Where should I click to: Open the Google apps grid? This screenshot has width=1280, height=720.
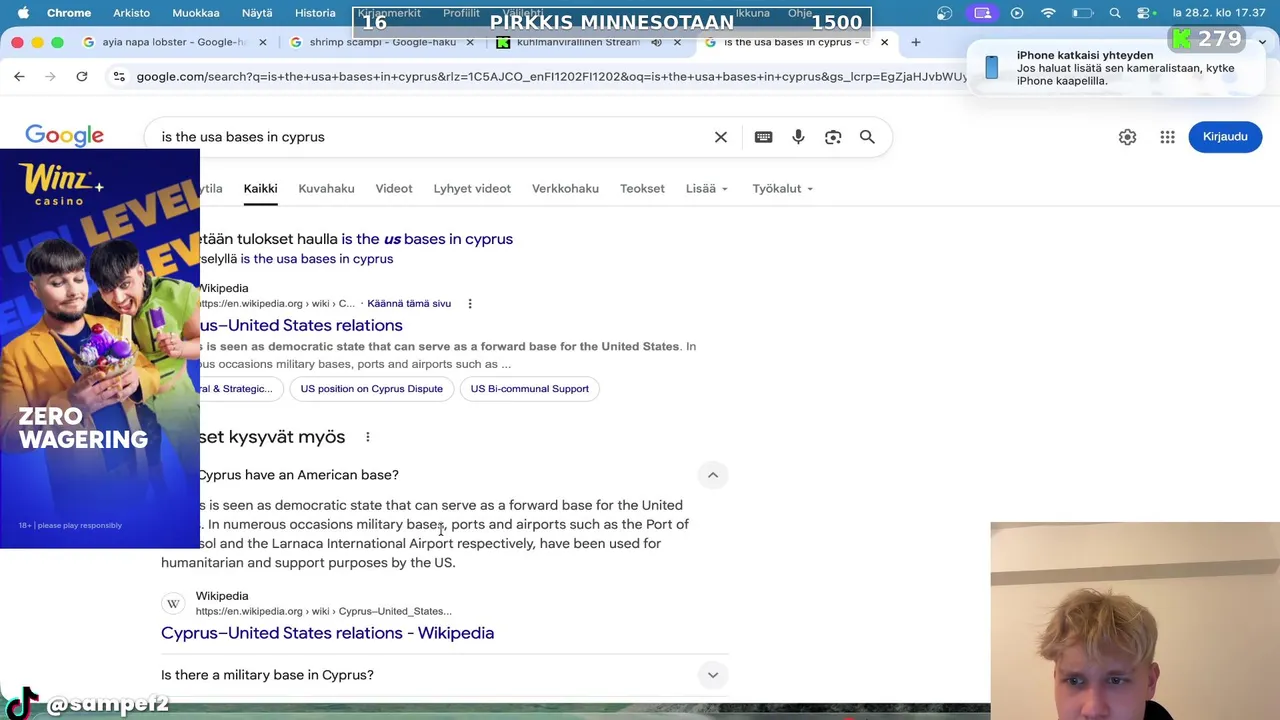coord(1167,137)
